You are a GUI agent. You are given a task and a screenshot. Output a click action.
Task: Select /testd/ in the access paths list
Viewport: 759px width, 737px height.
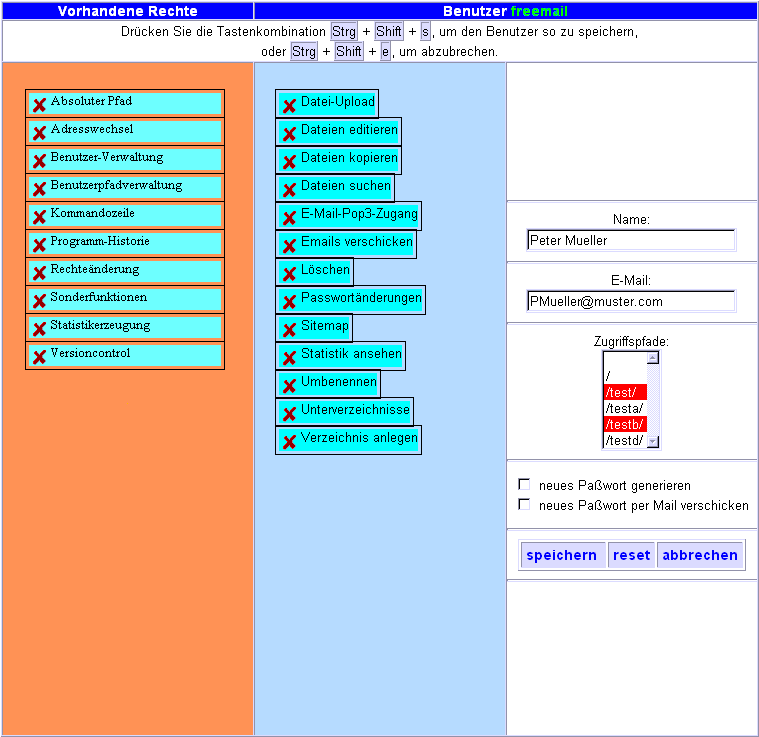tap(624, 440)
